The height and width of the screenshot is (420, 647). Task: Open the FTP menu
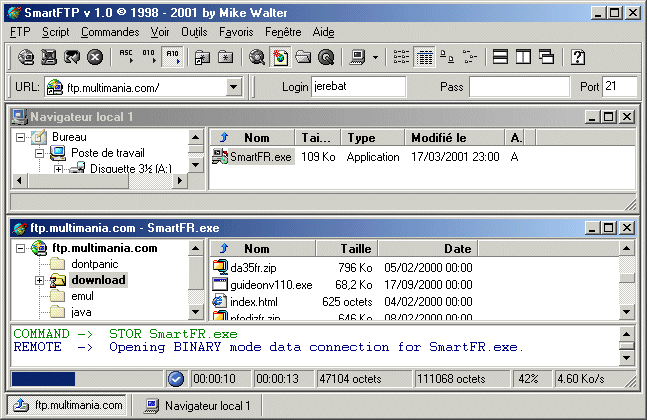pos(20,32)
